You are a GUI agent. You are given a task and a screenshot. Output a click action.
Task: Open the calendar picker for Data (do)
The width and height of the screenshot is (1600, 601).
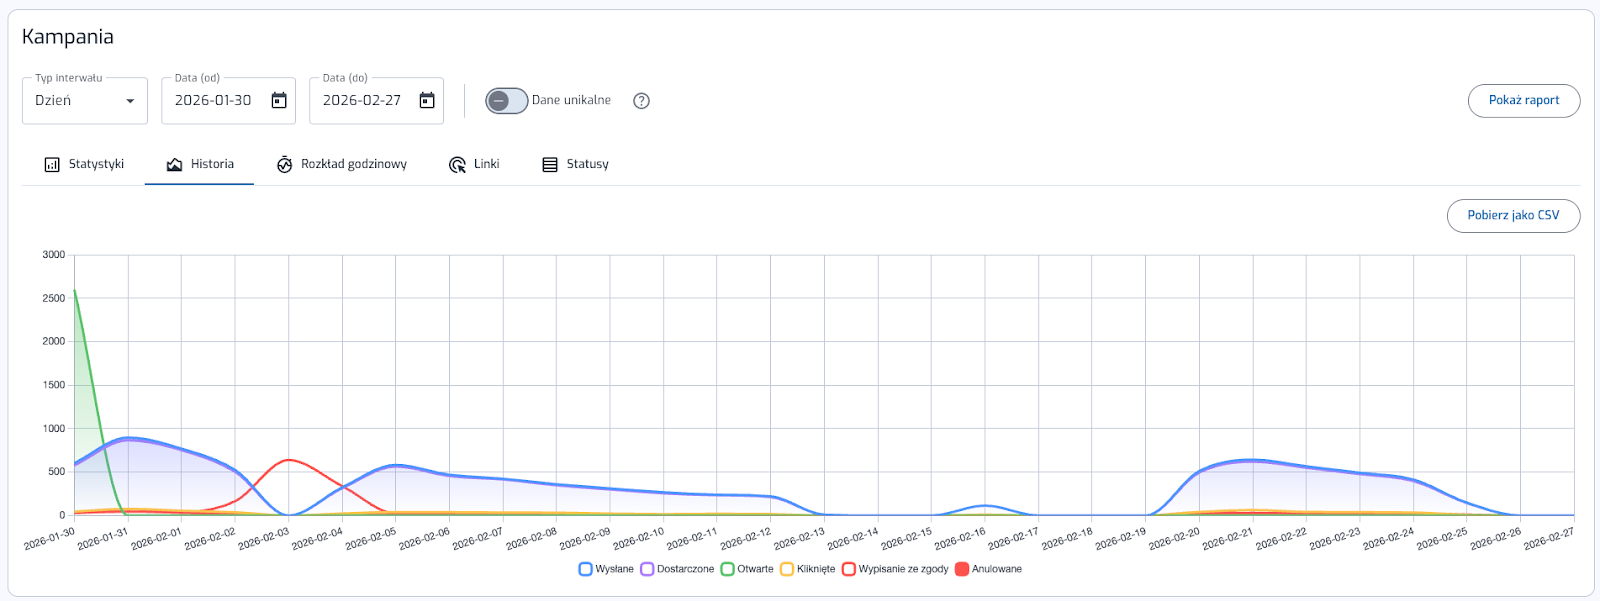click(427, 101)
